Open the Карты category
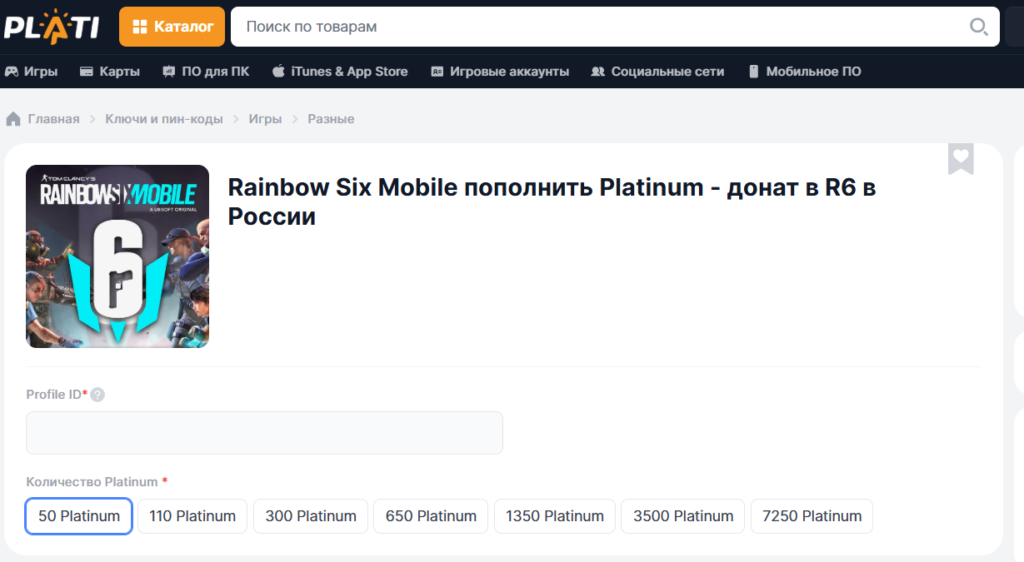This screenshot has height=562, width=1024. tap(109, 72)
